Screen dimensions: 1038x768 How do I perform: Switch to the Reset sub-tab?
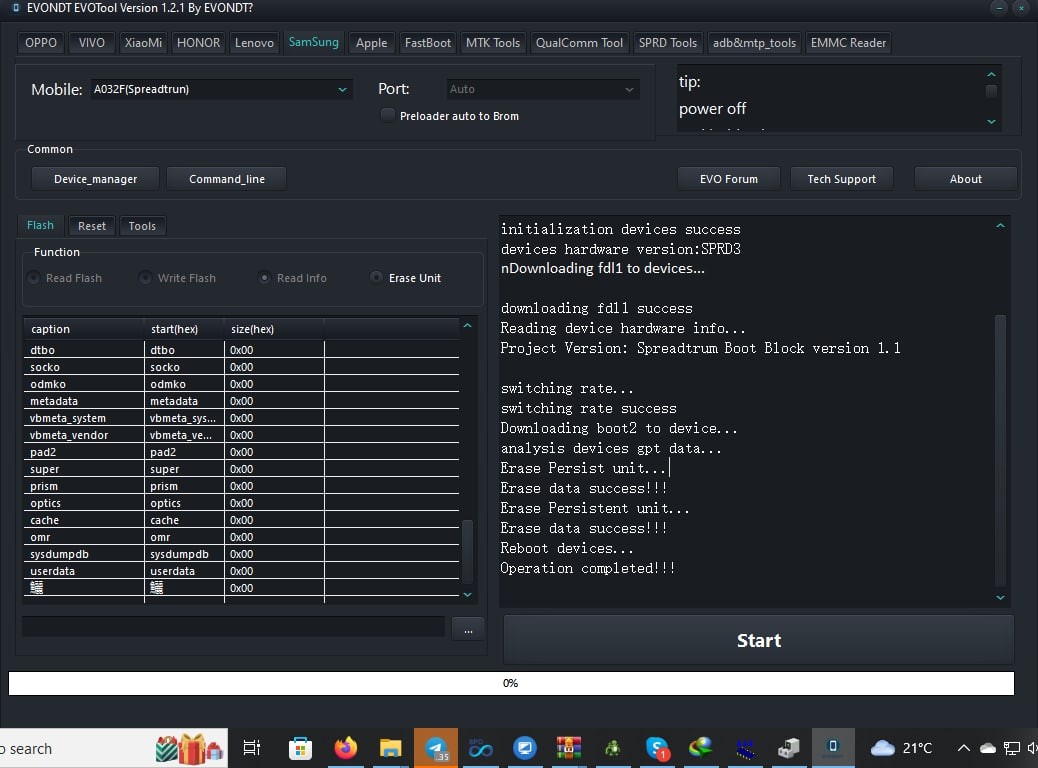click(91, 226)
